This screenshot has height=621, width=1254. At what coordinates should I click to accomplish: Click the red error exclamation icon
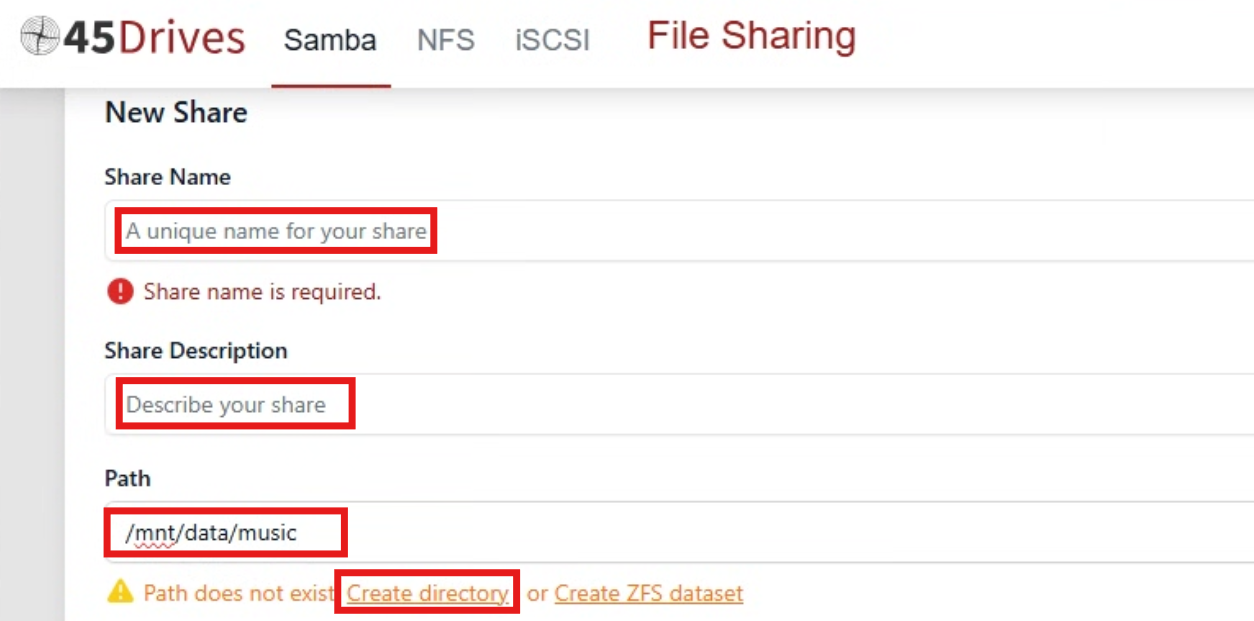tap(120, 291)
